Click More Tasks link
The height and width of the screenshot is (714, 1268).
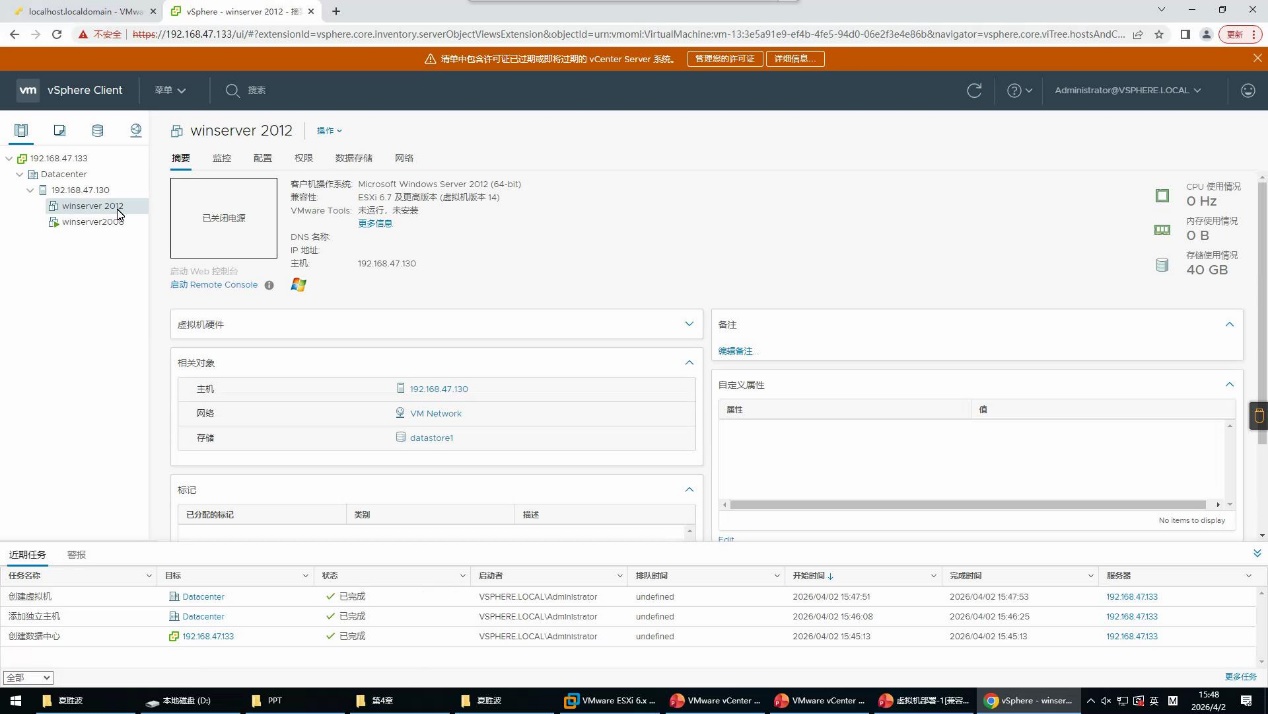(x=1241, y=677)
